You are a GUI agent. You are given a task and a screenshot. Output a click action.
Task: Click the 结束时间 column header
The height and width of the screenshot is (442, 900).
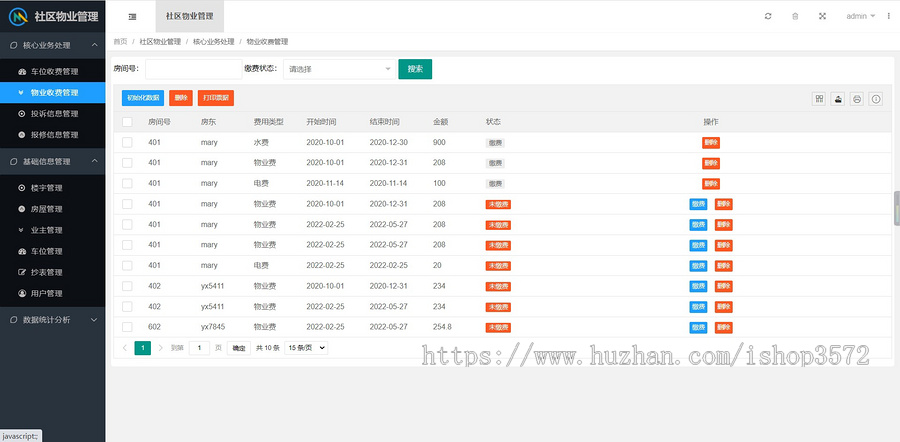coord(385,122)
